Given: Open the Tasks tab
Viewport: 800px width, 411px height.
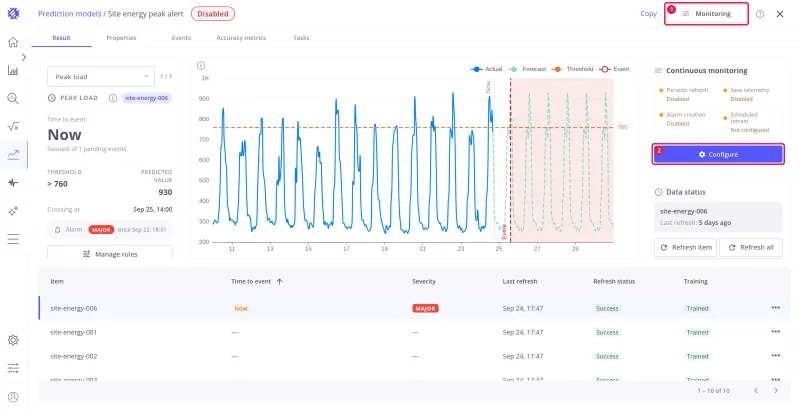Looking at the screenshot, I should (x=301, y=38).
